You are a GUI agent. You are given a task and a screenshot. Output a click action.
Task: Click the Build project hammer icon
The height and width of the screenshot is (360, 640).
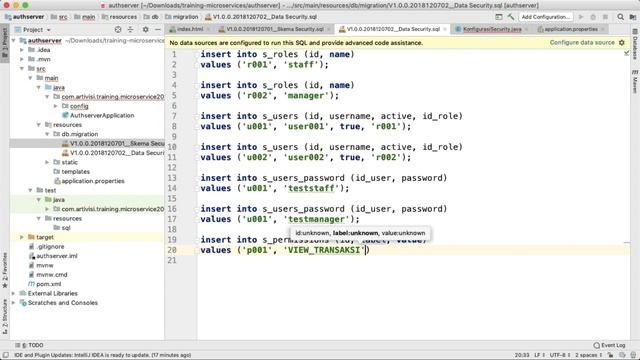[x=511, y=17]
